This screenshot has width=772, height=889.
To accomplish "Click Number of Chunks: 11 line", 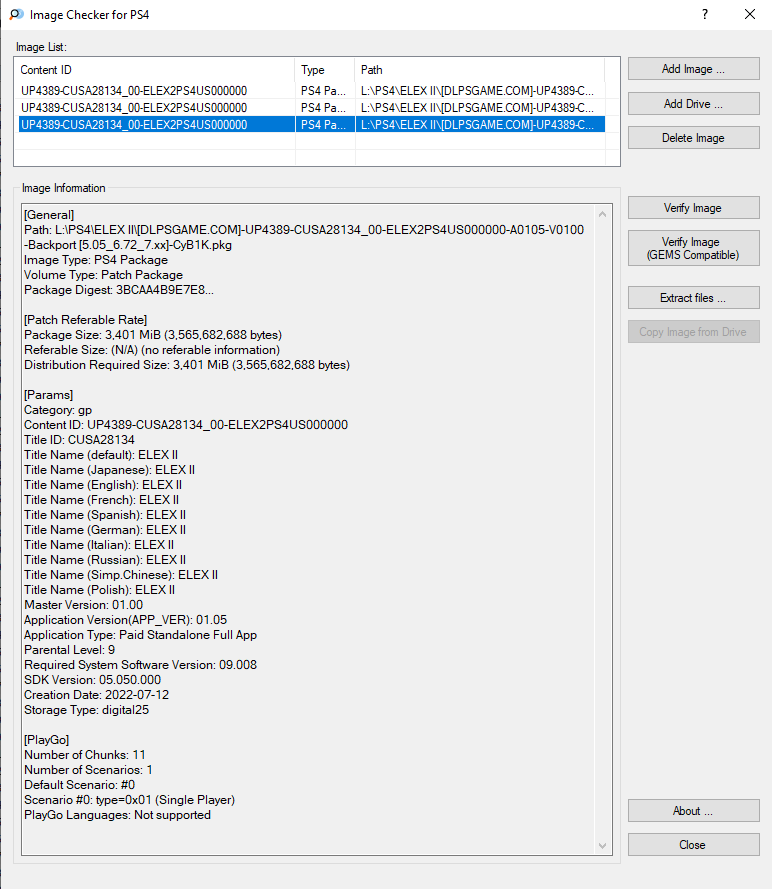I will tap(84, 755).
